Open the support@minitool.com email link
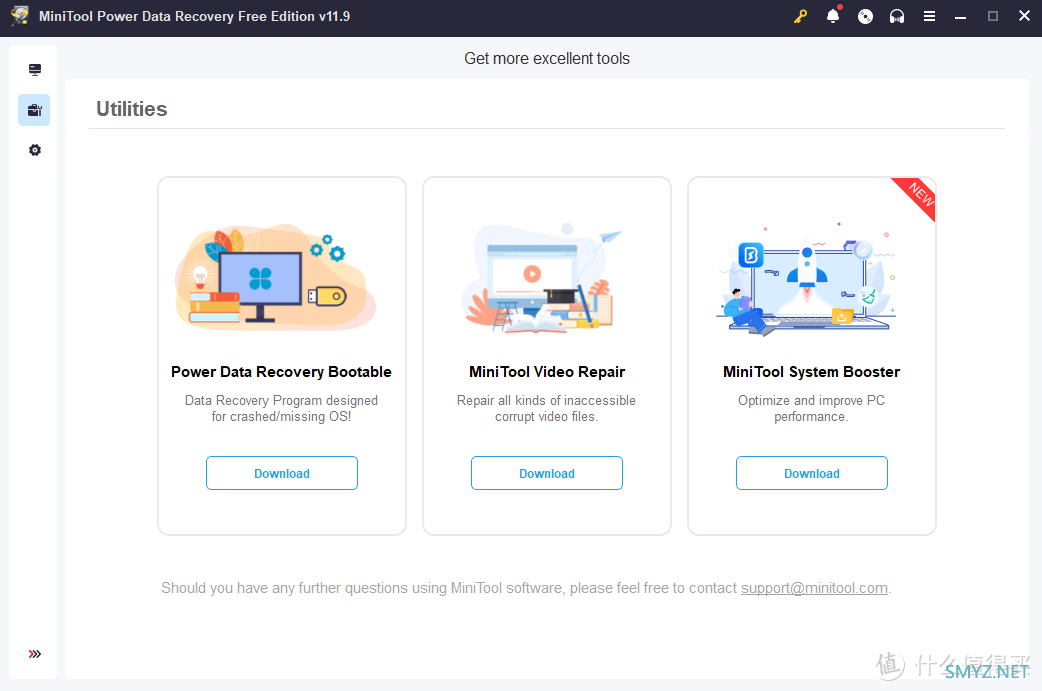 pos(814,588)
